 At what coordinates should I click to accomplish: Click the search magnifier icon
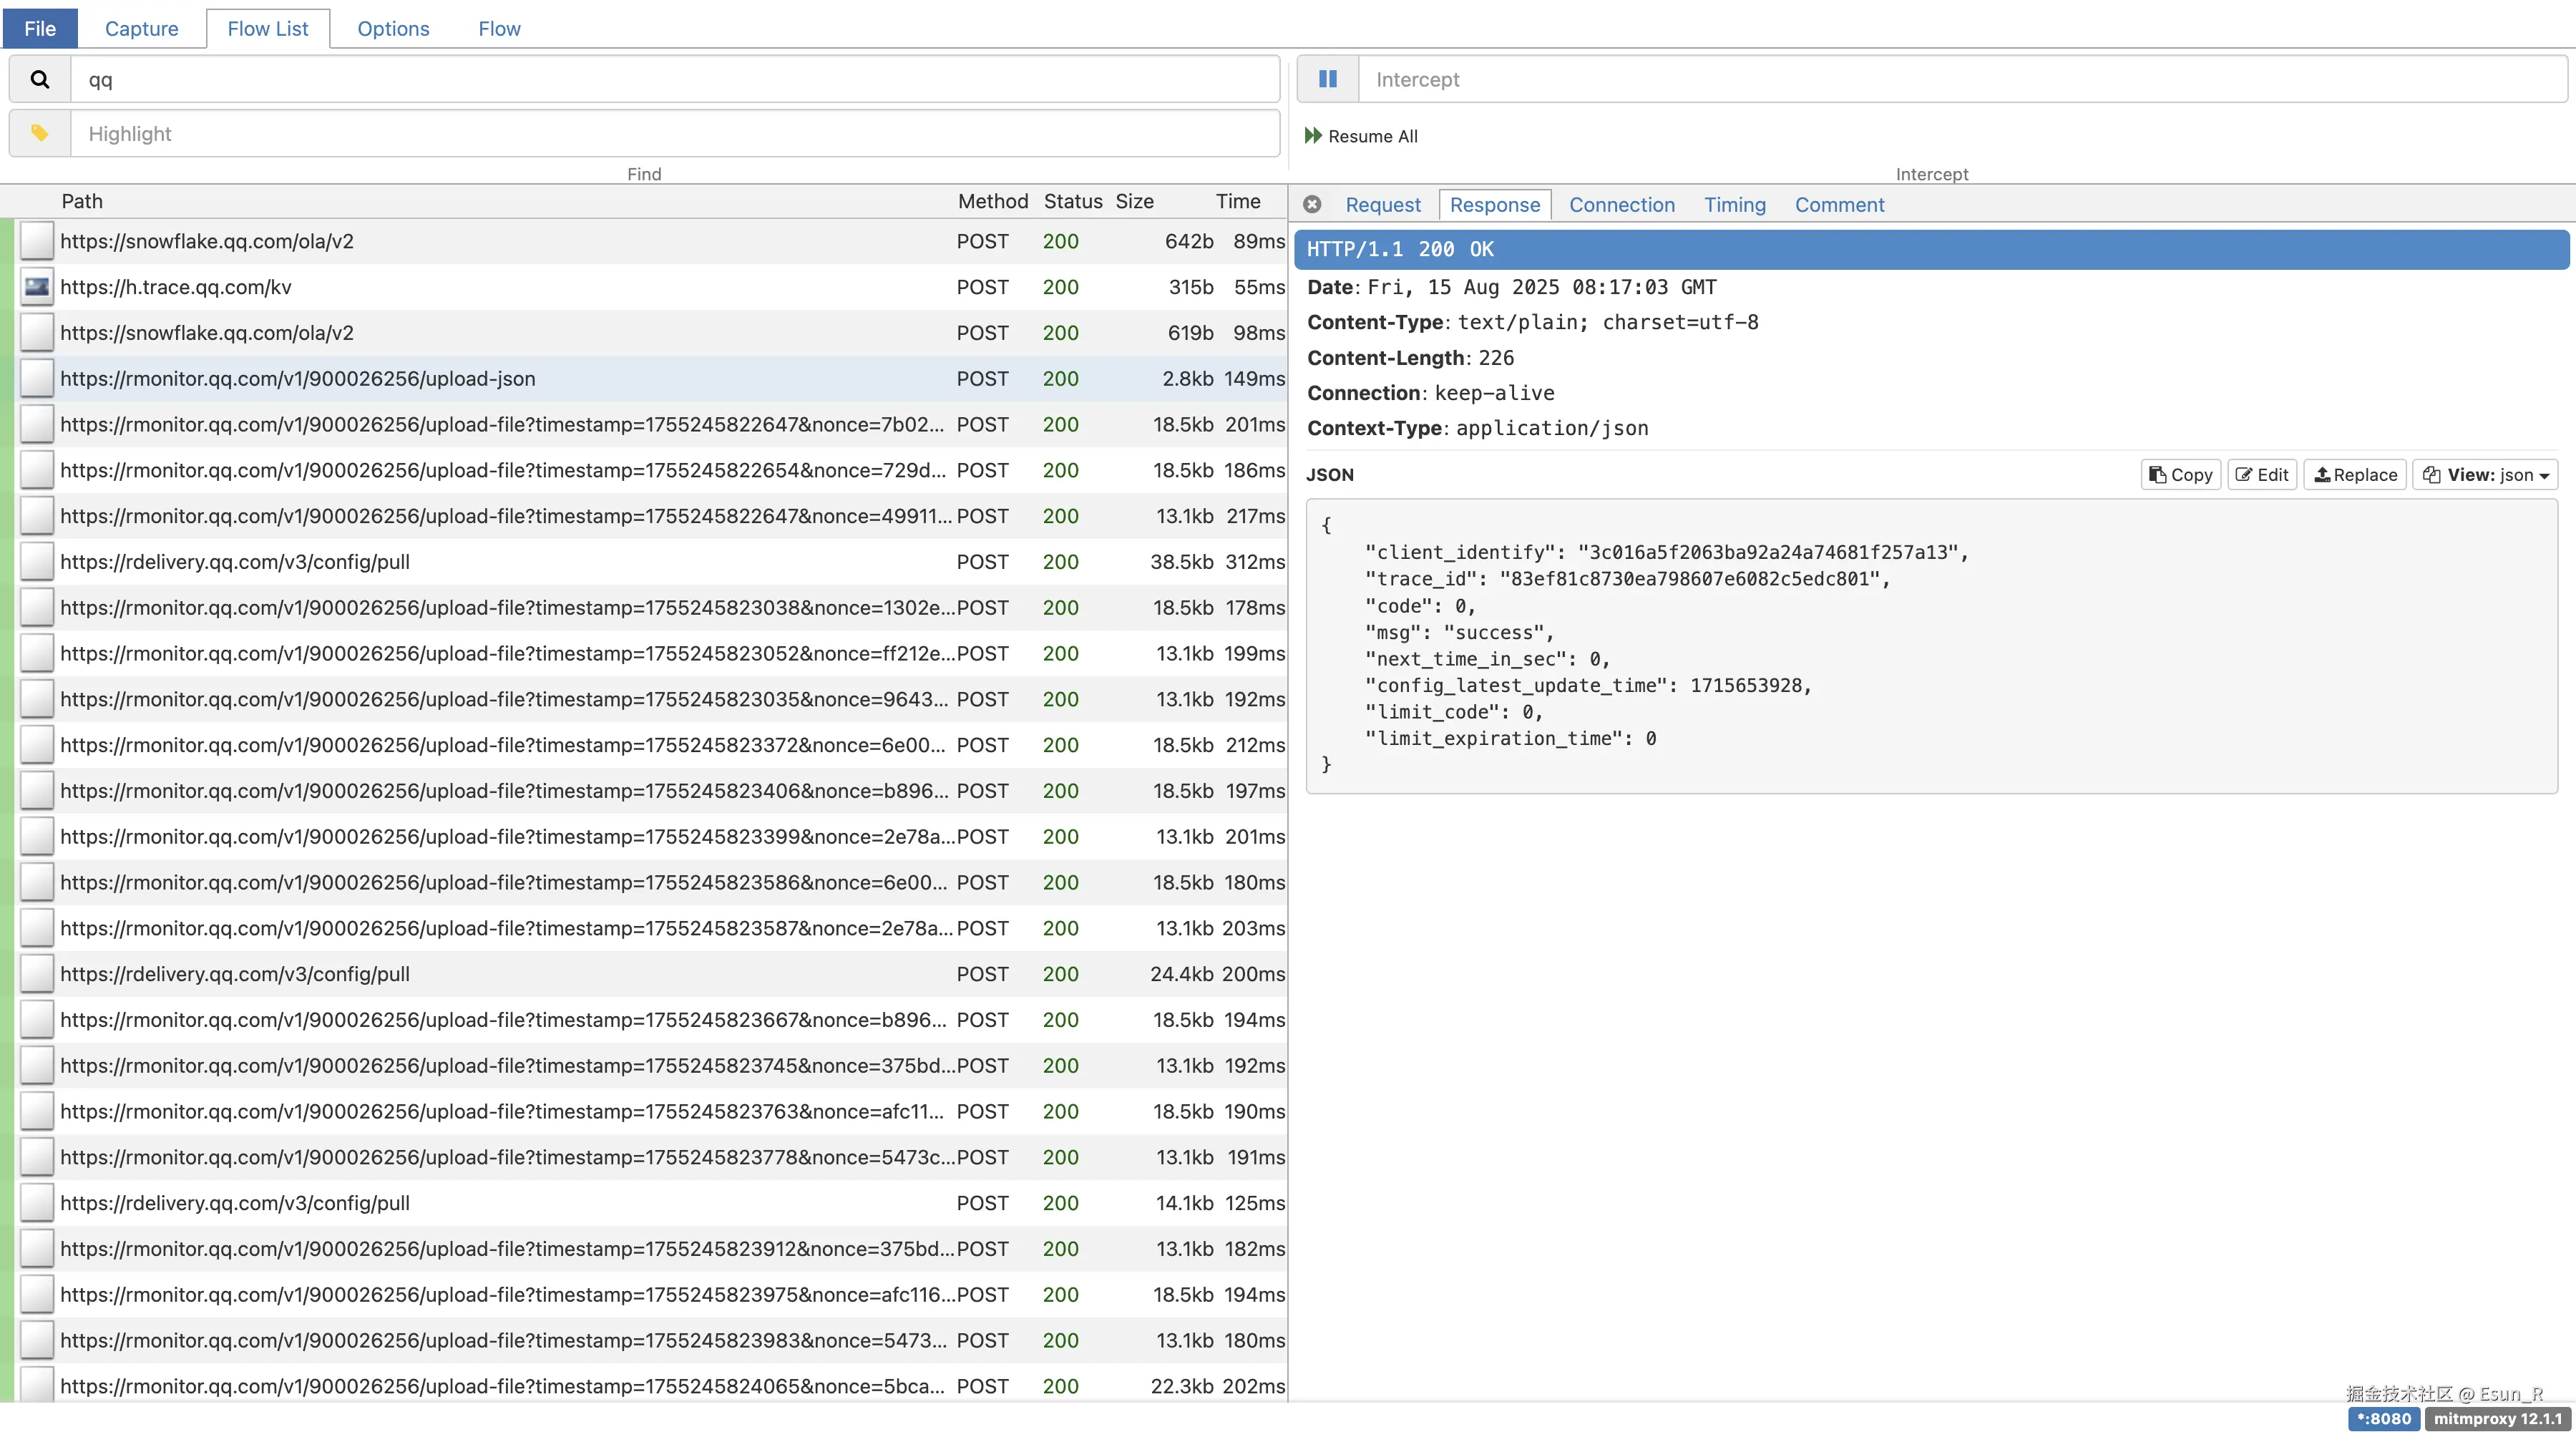point(40,79)
